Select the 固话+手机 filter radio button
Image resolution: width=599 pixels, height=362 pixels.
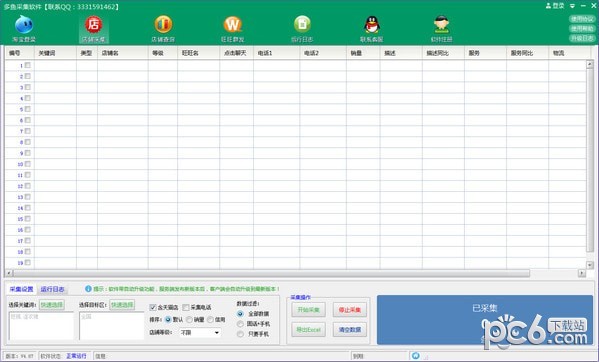click(240, 324)
